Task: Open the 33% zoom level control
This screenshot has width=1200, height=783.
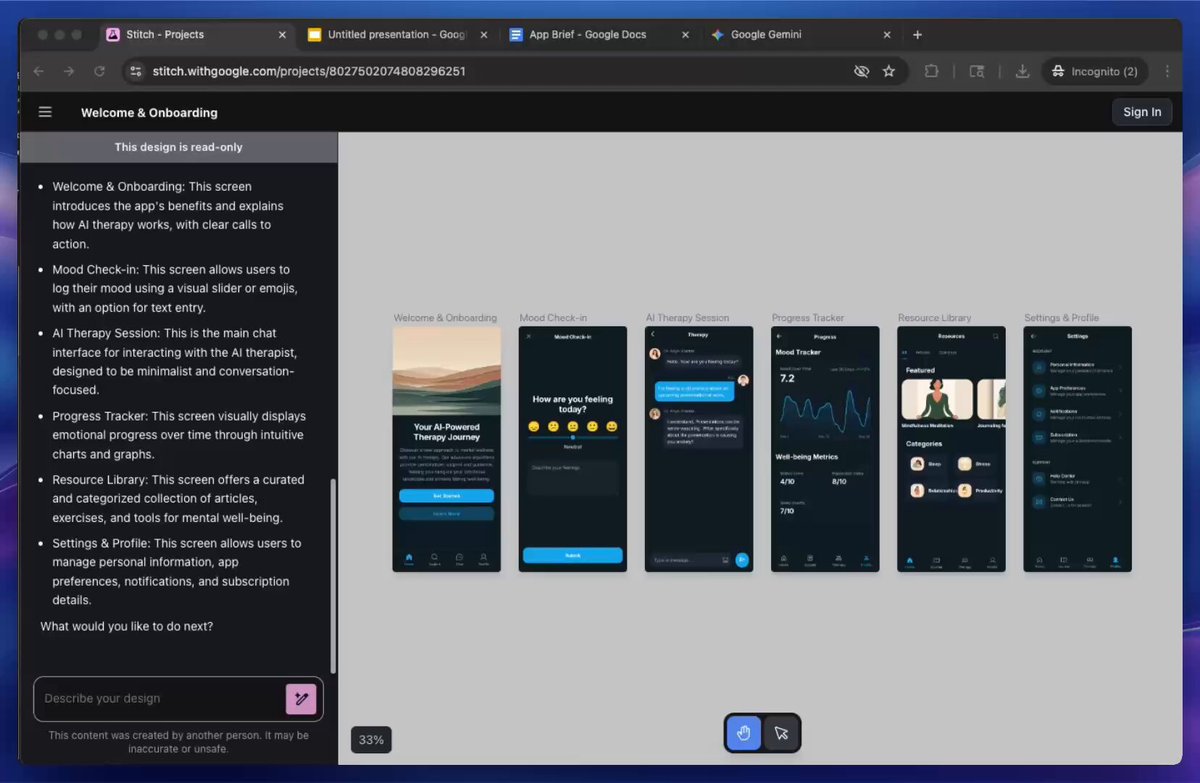Action: [371, 740]
